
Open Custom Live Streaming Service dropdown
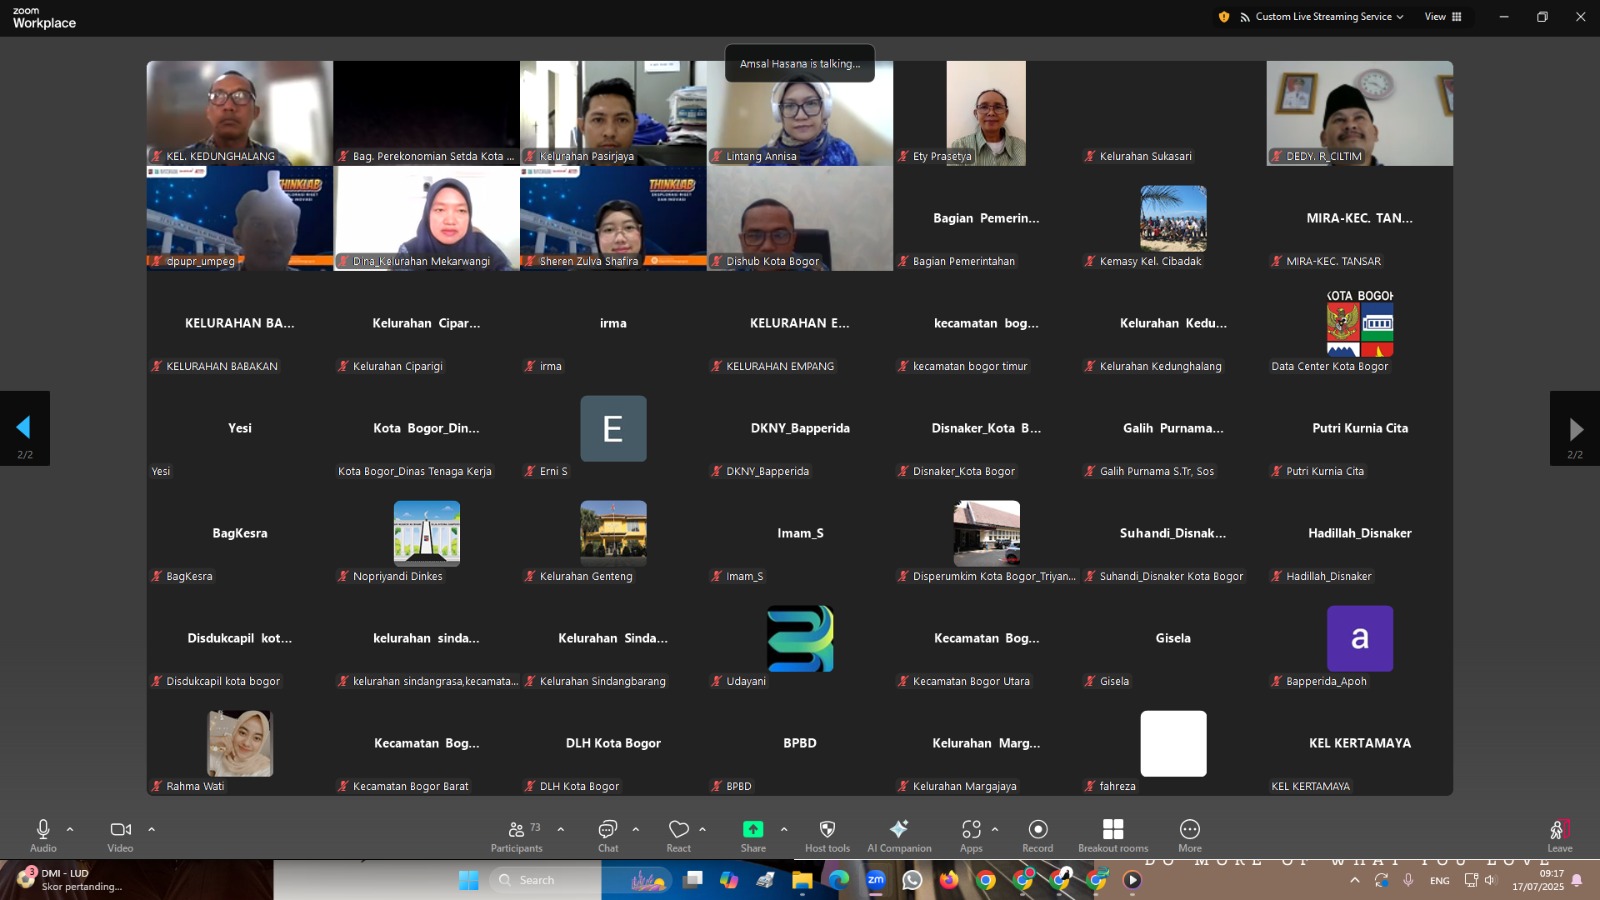pyautogui.click(x=1322, y=17)
